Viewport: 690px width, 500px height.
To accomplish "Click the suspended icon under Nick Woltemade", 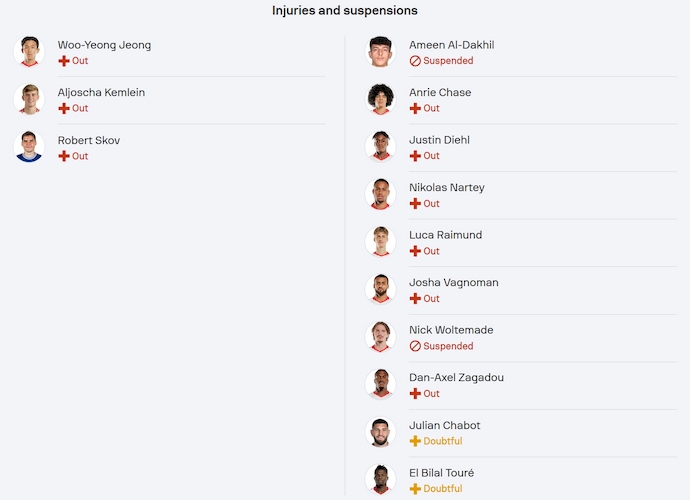I will click(415, 346).
